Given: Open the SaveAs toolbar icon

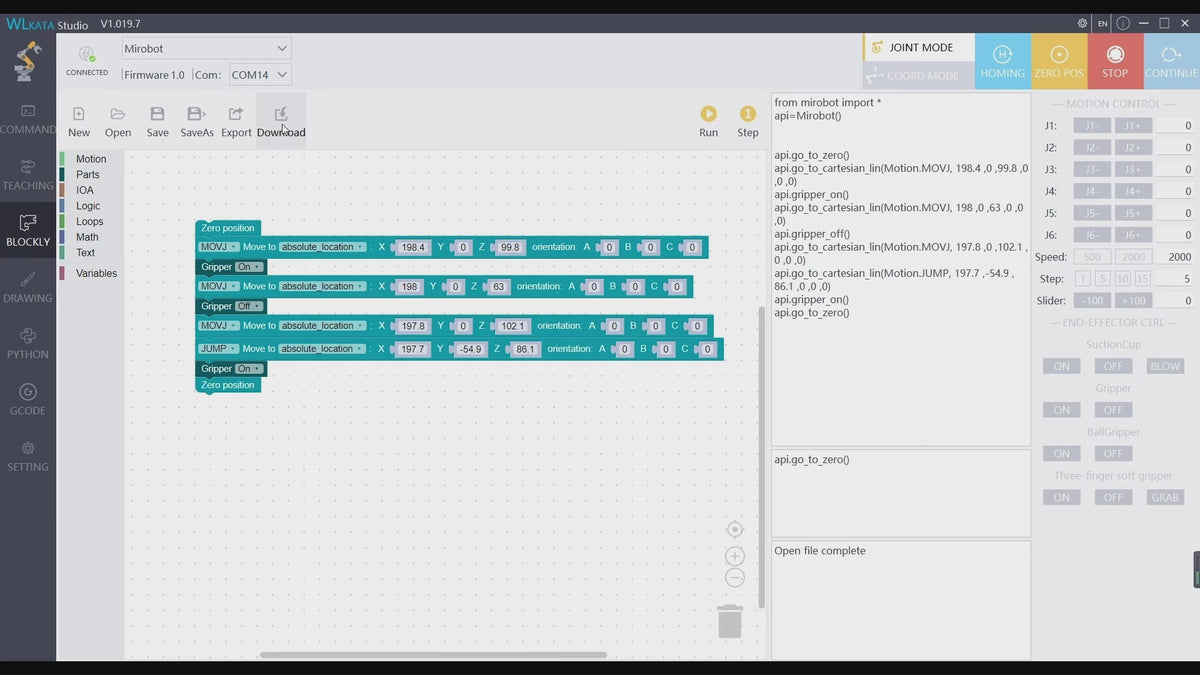Looking at the screenshot, I should 197,115.
